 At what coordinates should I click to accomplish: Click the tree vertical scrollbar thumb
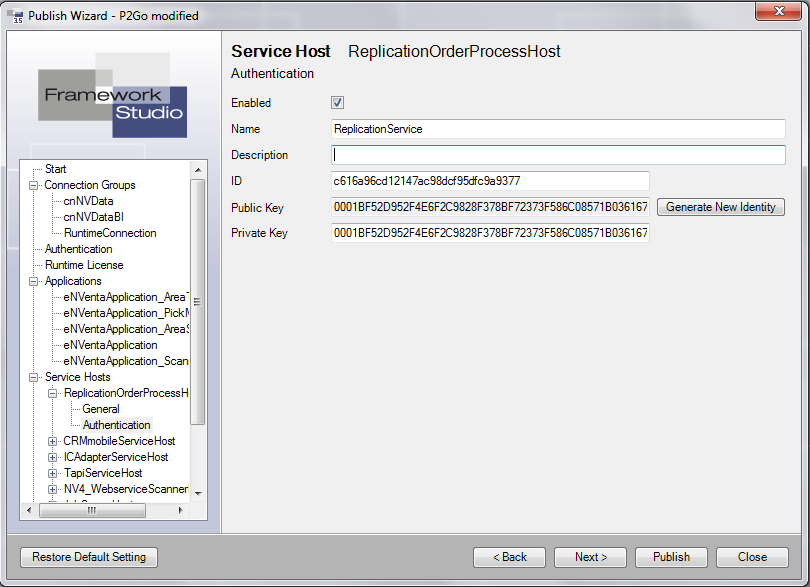tap(198, 302)
